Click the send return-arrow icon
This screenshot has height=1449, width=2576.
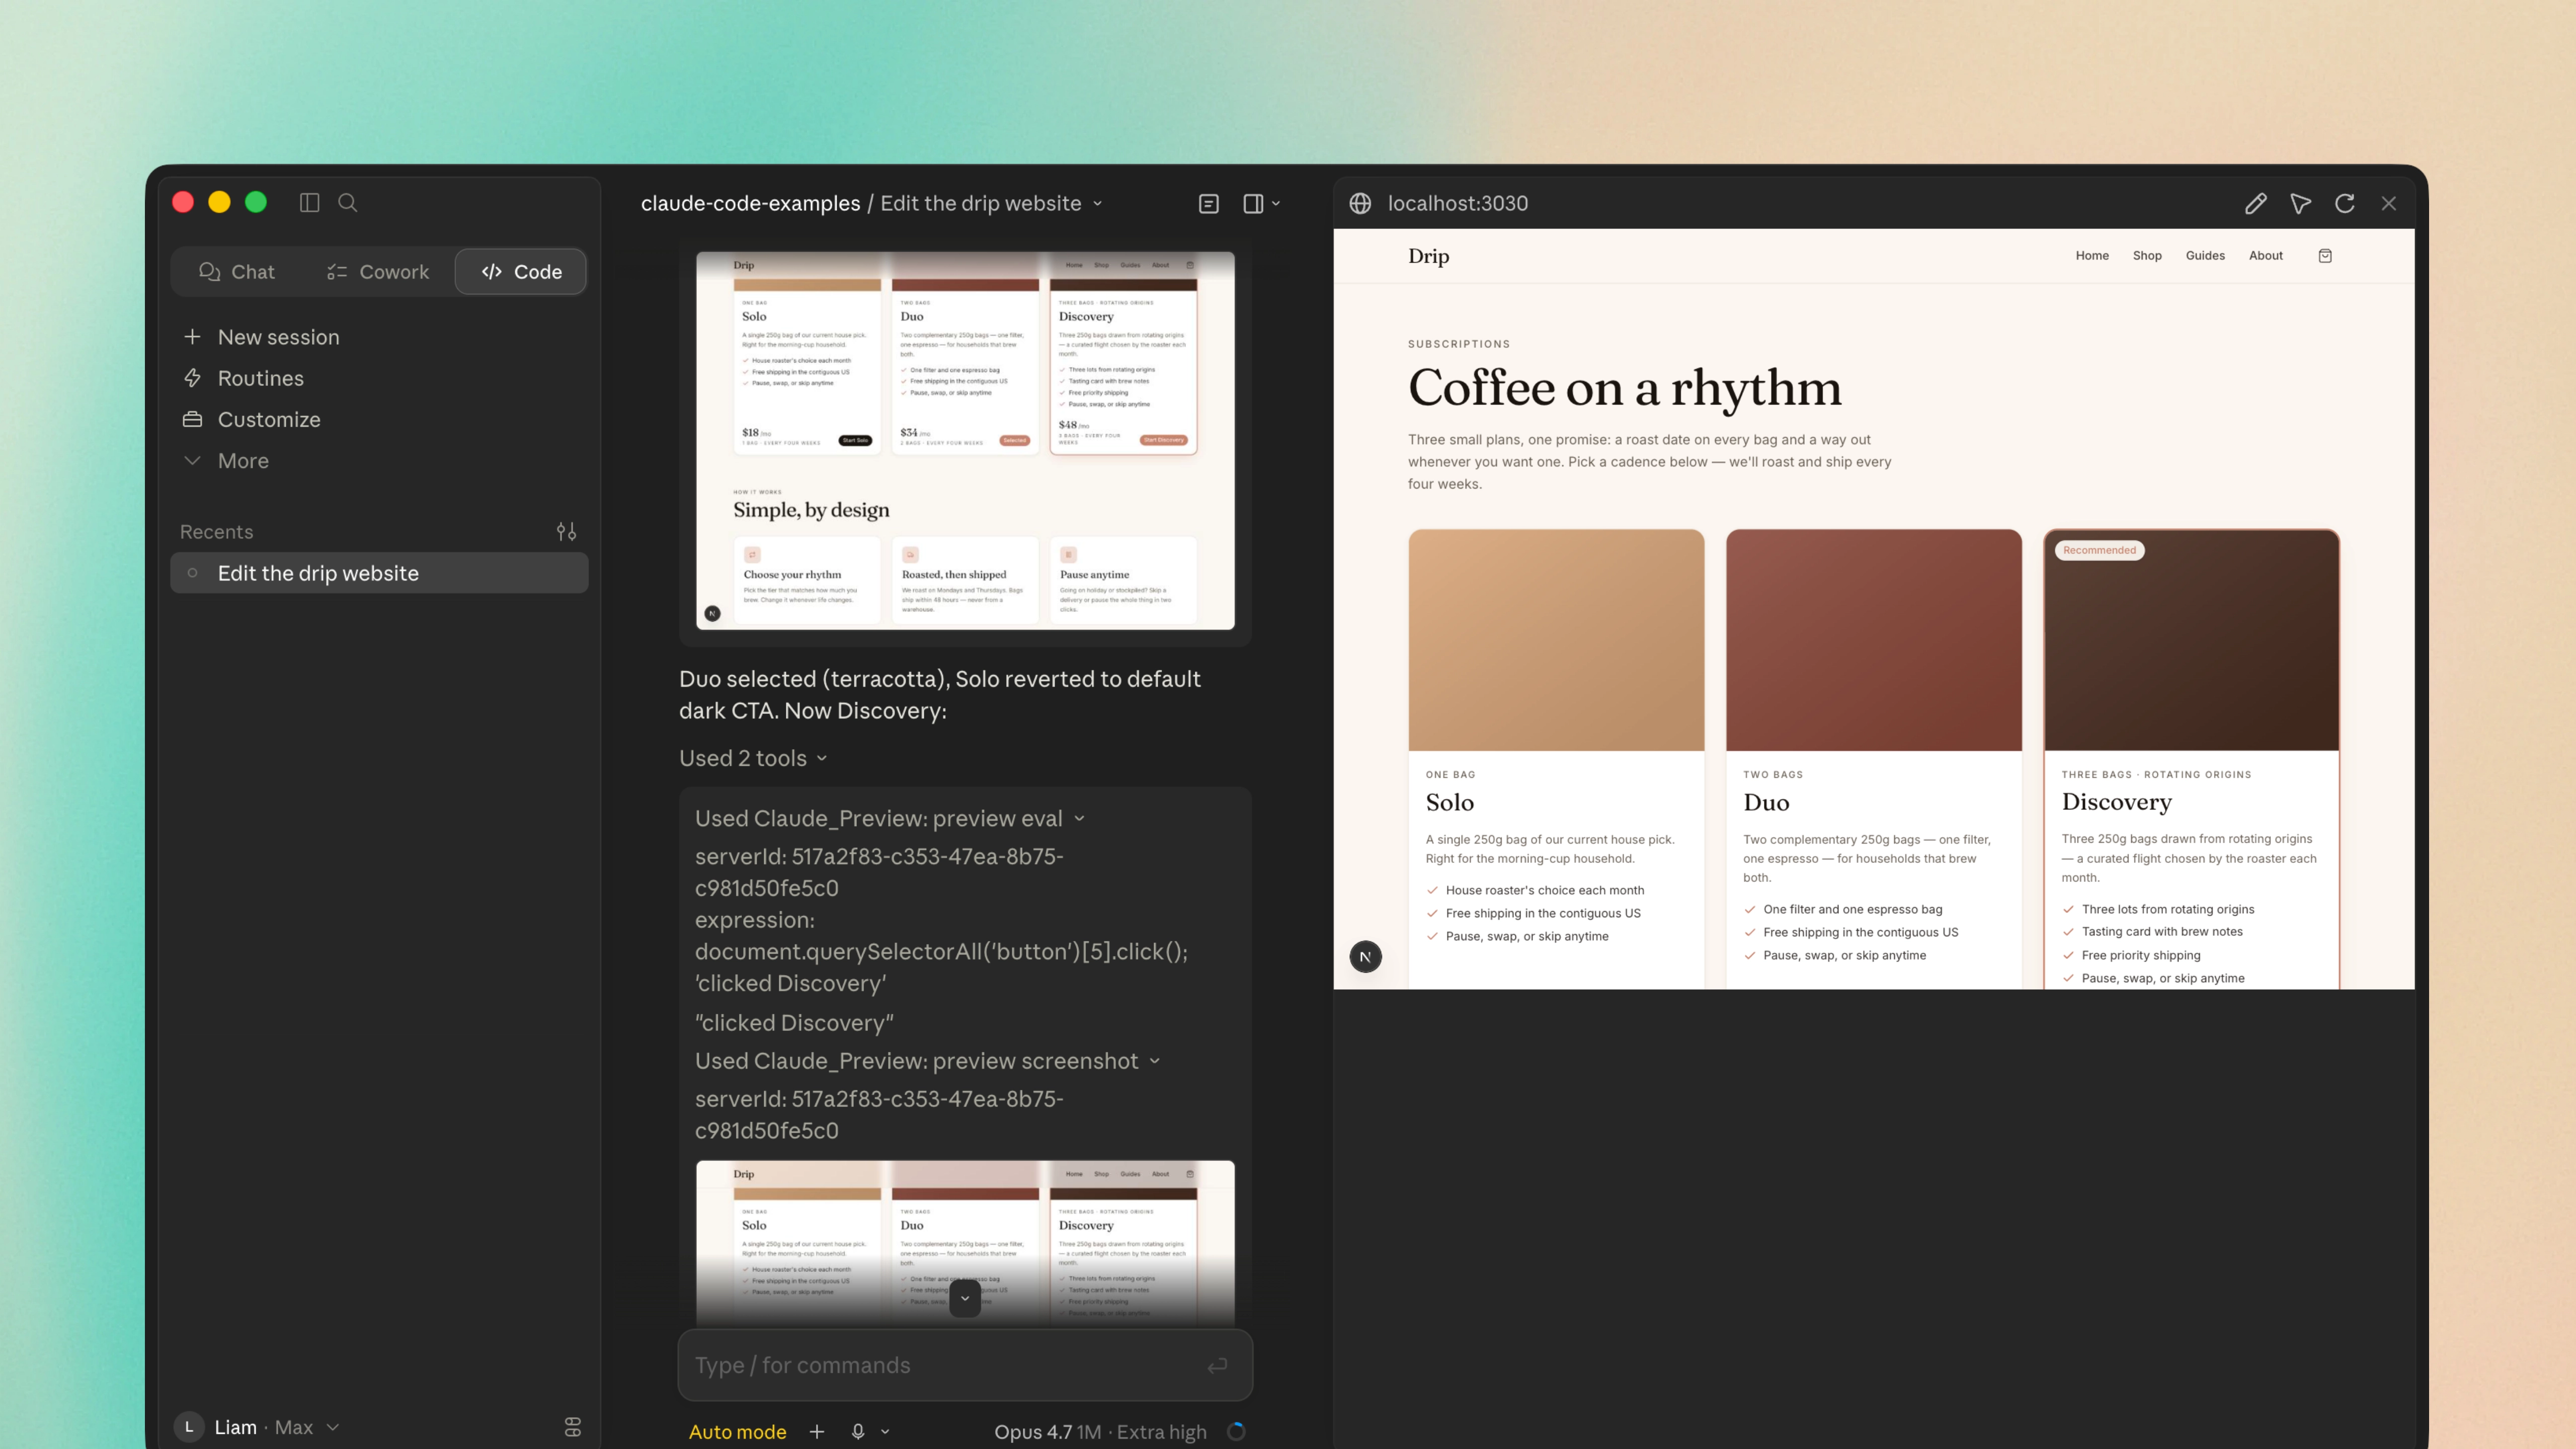click(1217, 1366)
